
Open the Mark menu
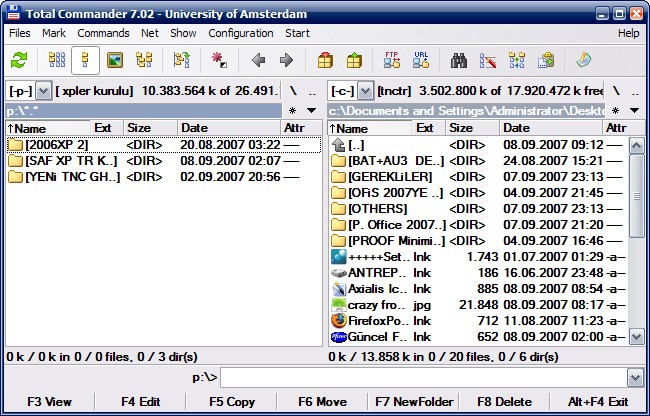54,33
